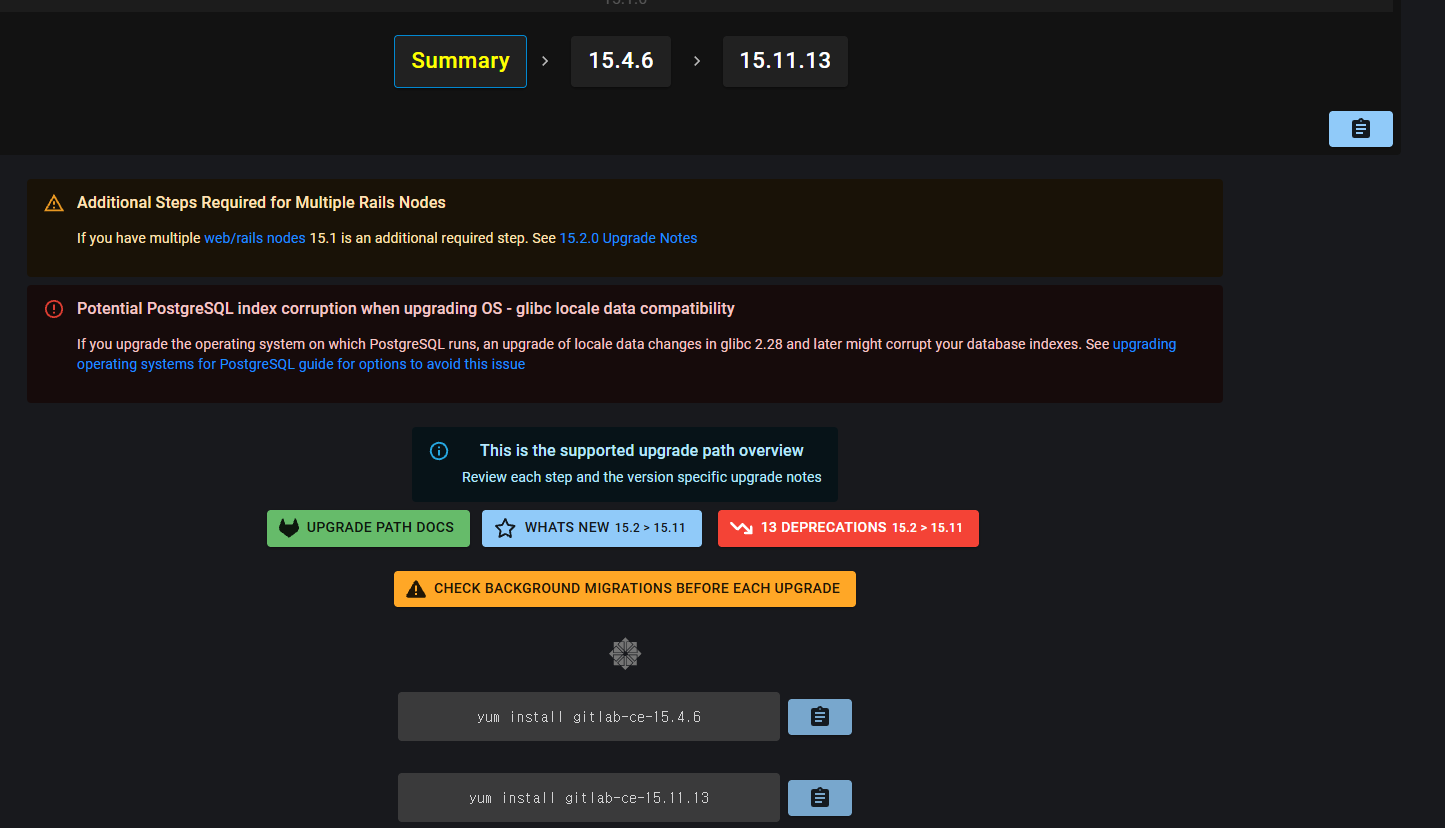Open the 15.11.13 step tab
This screenshot has height=828, width=1445.
point(785,61)
